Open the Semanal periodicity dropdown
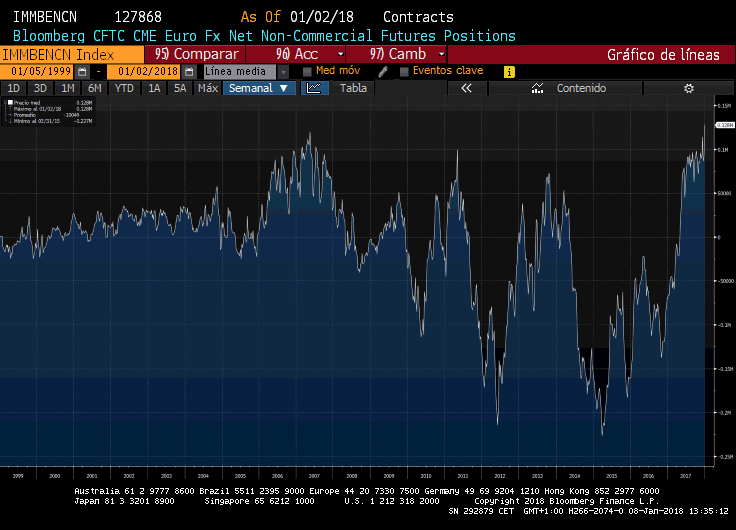The image size is (736, 530). point(259,88)
